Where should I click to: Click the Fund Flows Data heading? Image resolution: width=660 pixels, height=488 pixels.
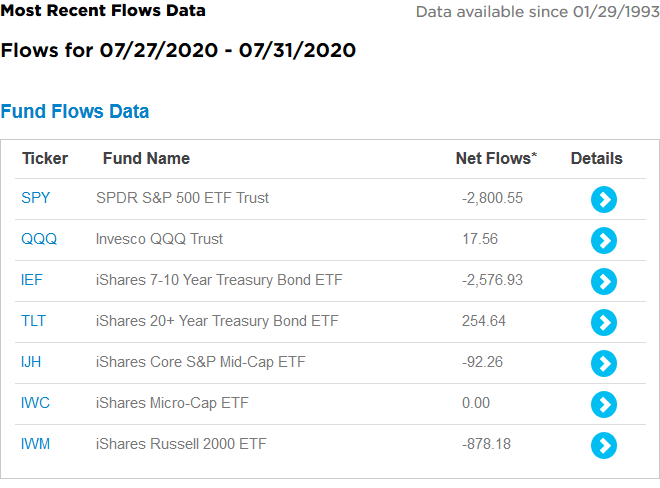[x=75, y=111]
